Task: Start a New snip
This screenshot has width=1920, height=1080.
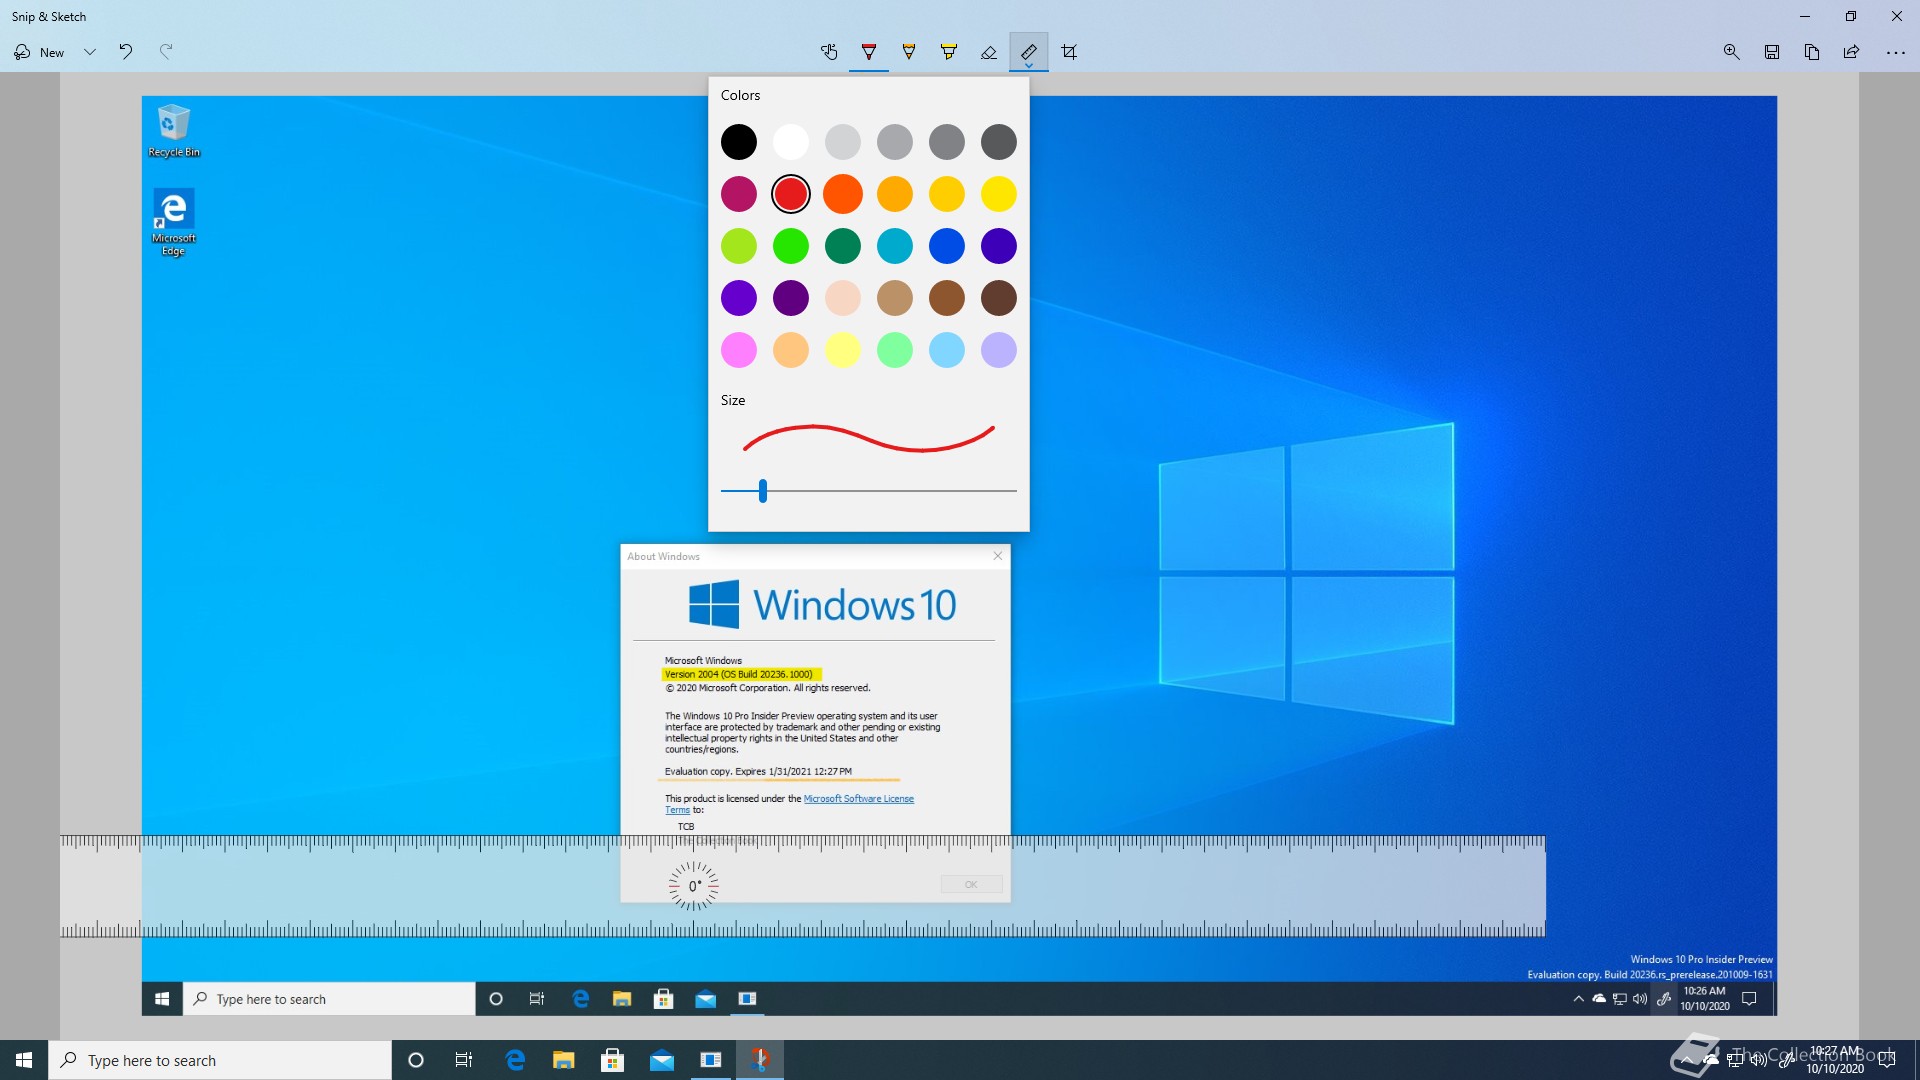Action: point(40,52)
